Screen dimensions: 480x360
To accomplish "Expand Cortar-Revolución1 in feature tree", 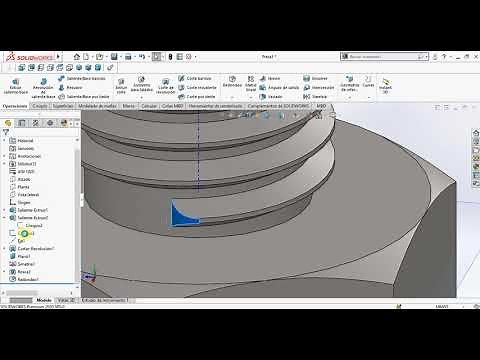I will 4,249.
